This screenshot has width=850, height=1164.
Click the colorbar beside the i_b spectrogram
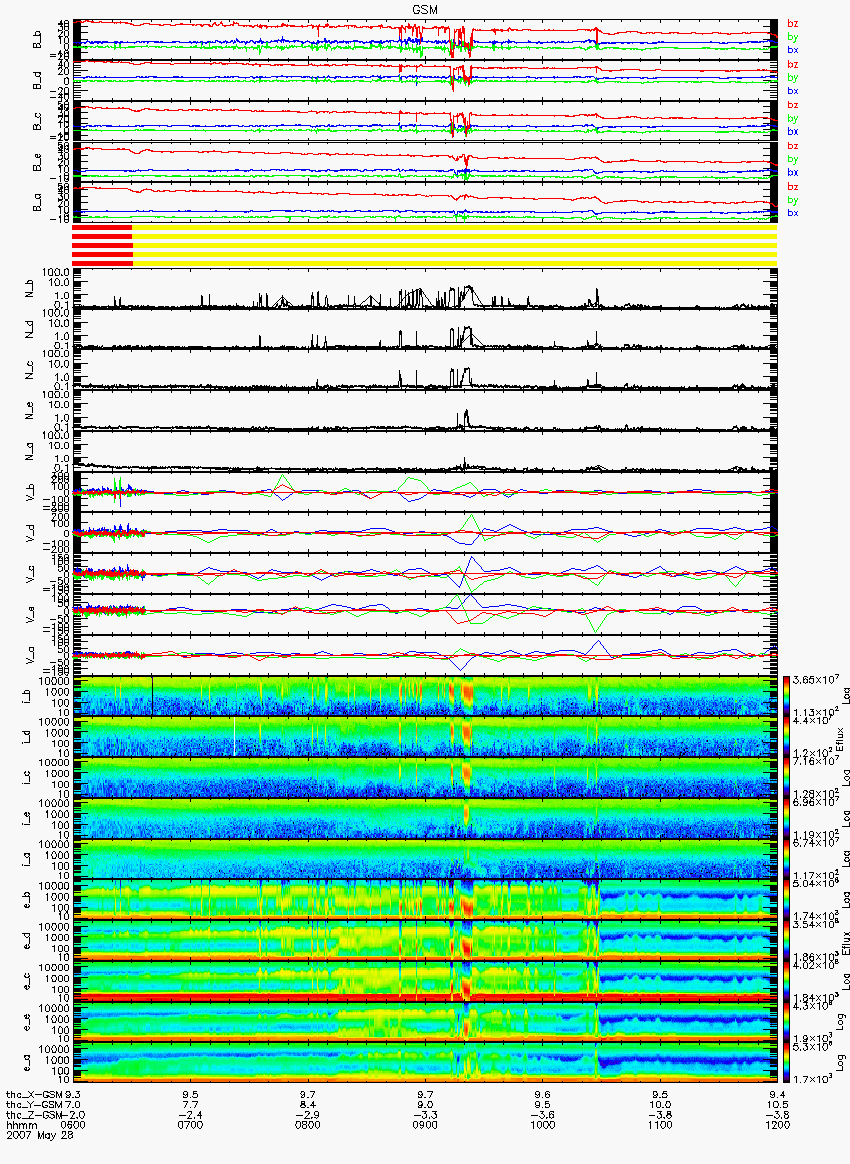tap(785, 696)
